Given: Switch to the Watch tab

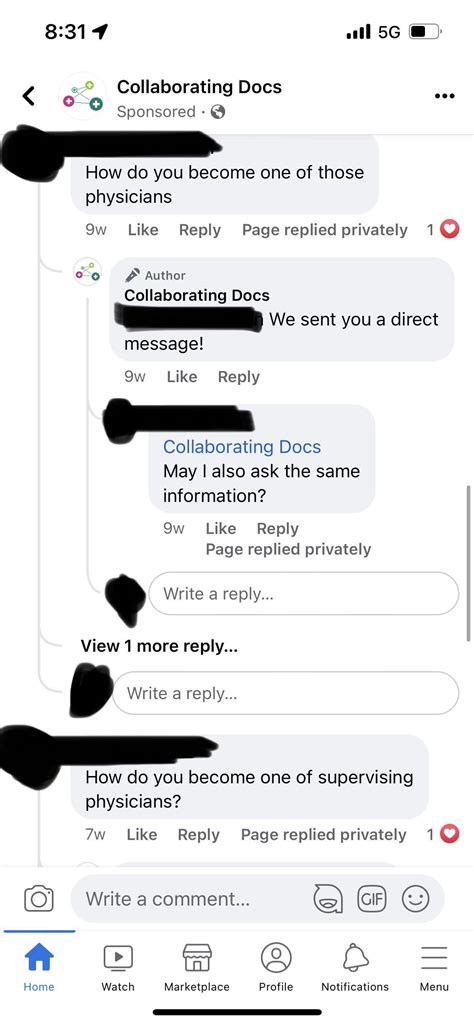Looking at the screenshot, I should [118, 969].
